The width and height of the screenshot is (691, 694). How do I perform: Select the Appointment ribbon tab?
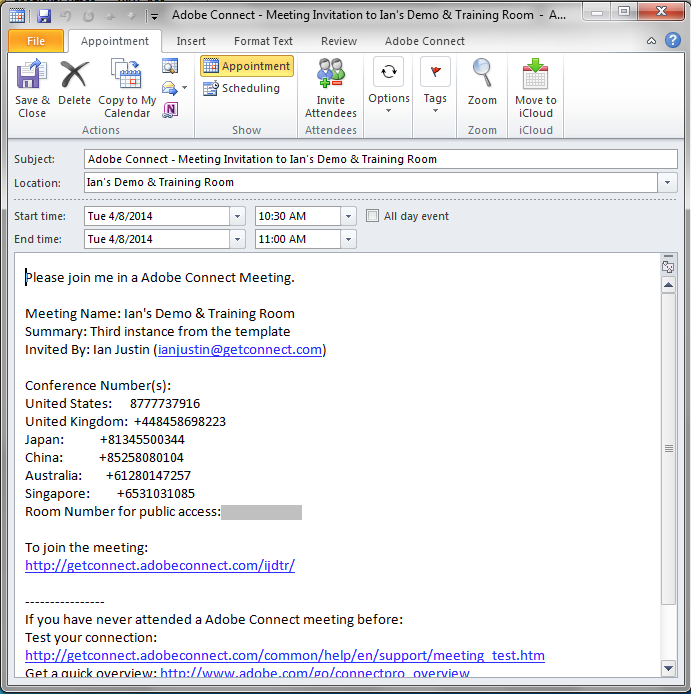[x=115, y=41]
